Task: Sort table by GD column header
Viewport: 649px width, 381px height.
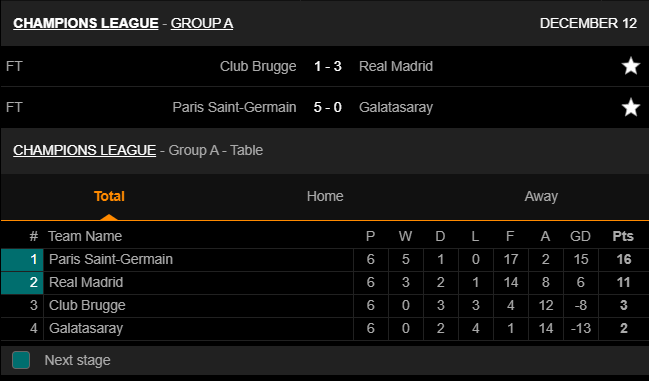Action: coord(580,236)
